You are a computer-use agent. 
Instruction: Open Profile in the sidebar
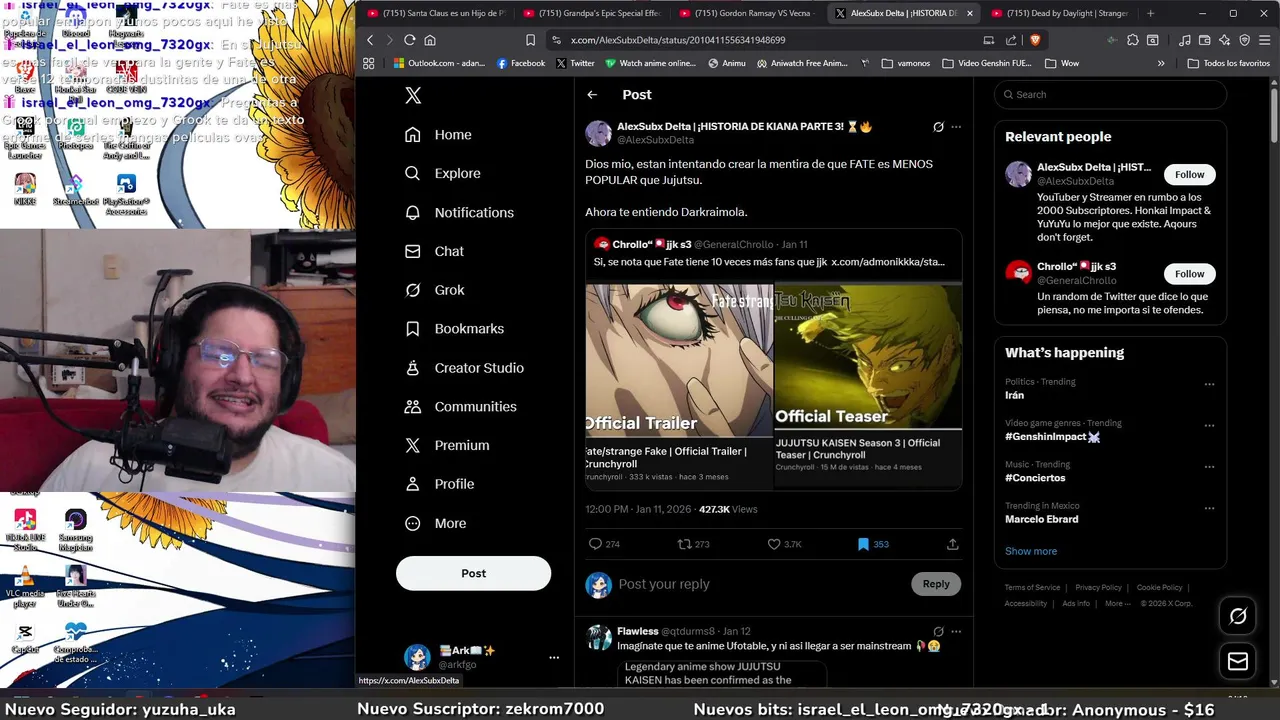[439, 484]
